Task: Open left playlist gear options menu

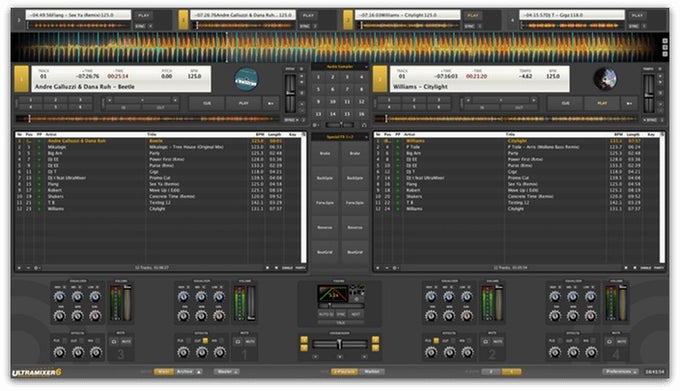Action: tap(37, 268)
